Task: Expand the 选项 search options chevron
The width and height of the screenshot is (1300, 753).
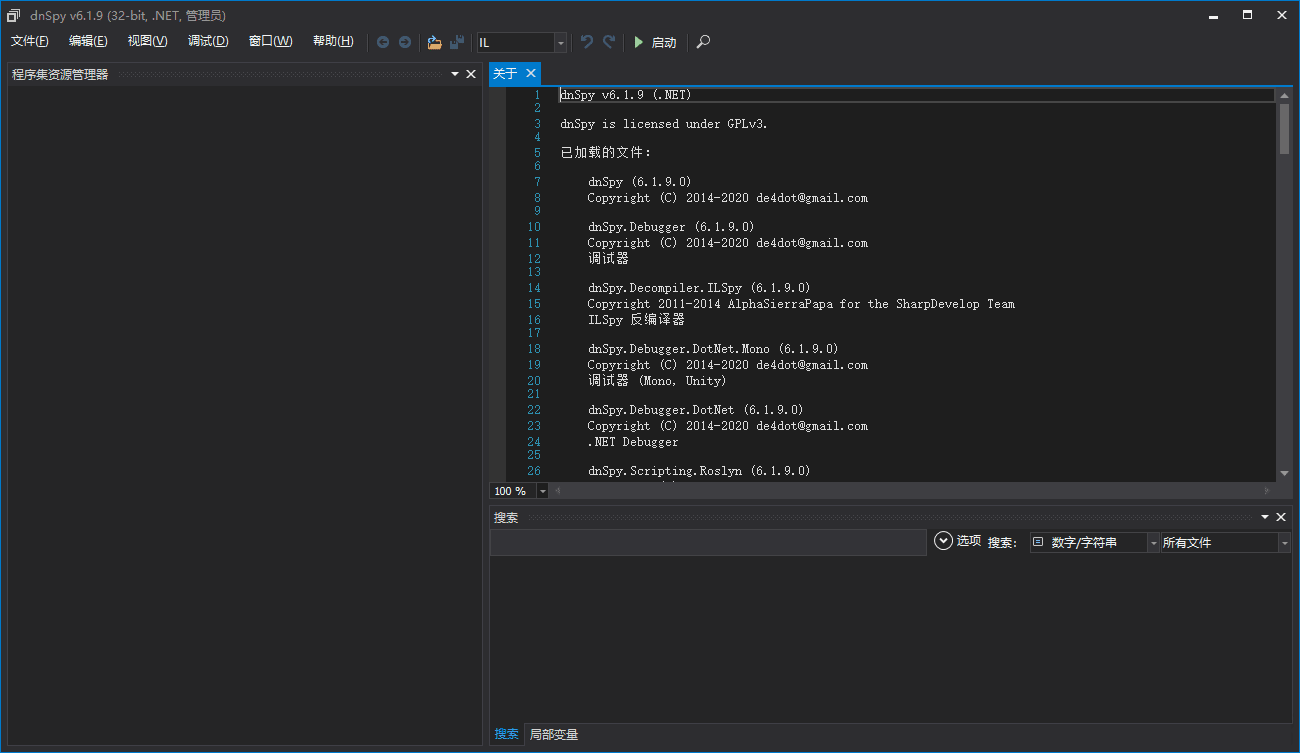Action: point(943,541)
